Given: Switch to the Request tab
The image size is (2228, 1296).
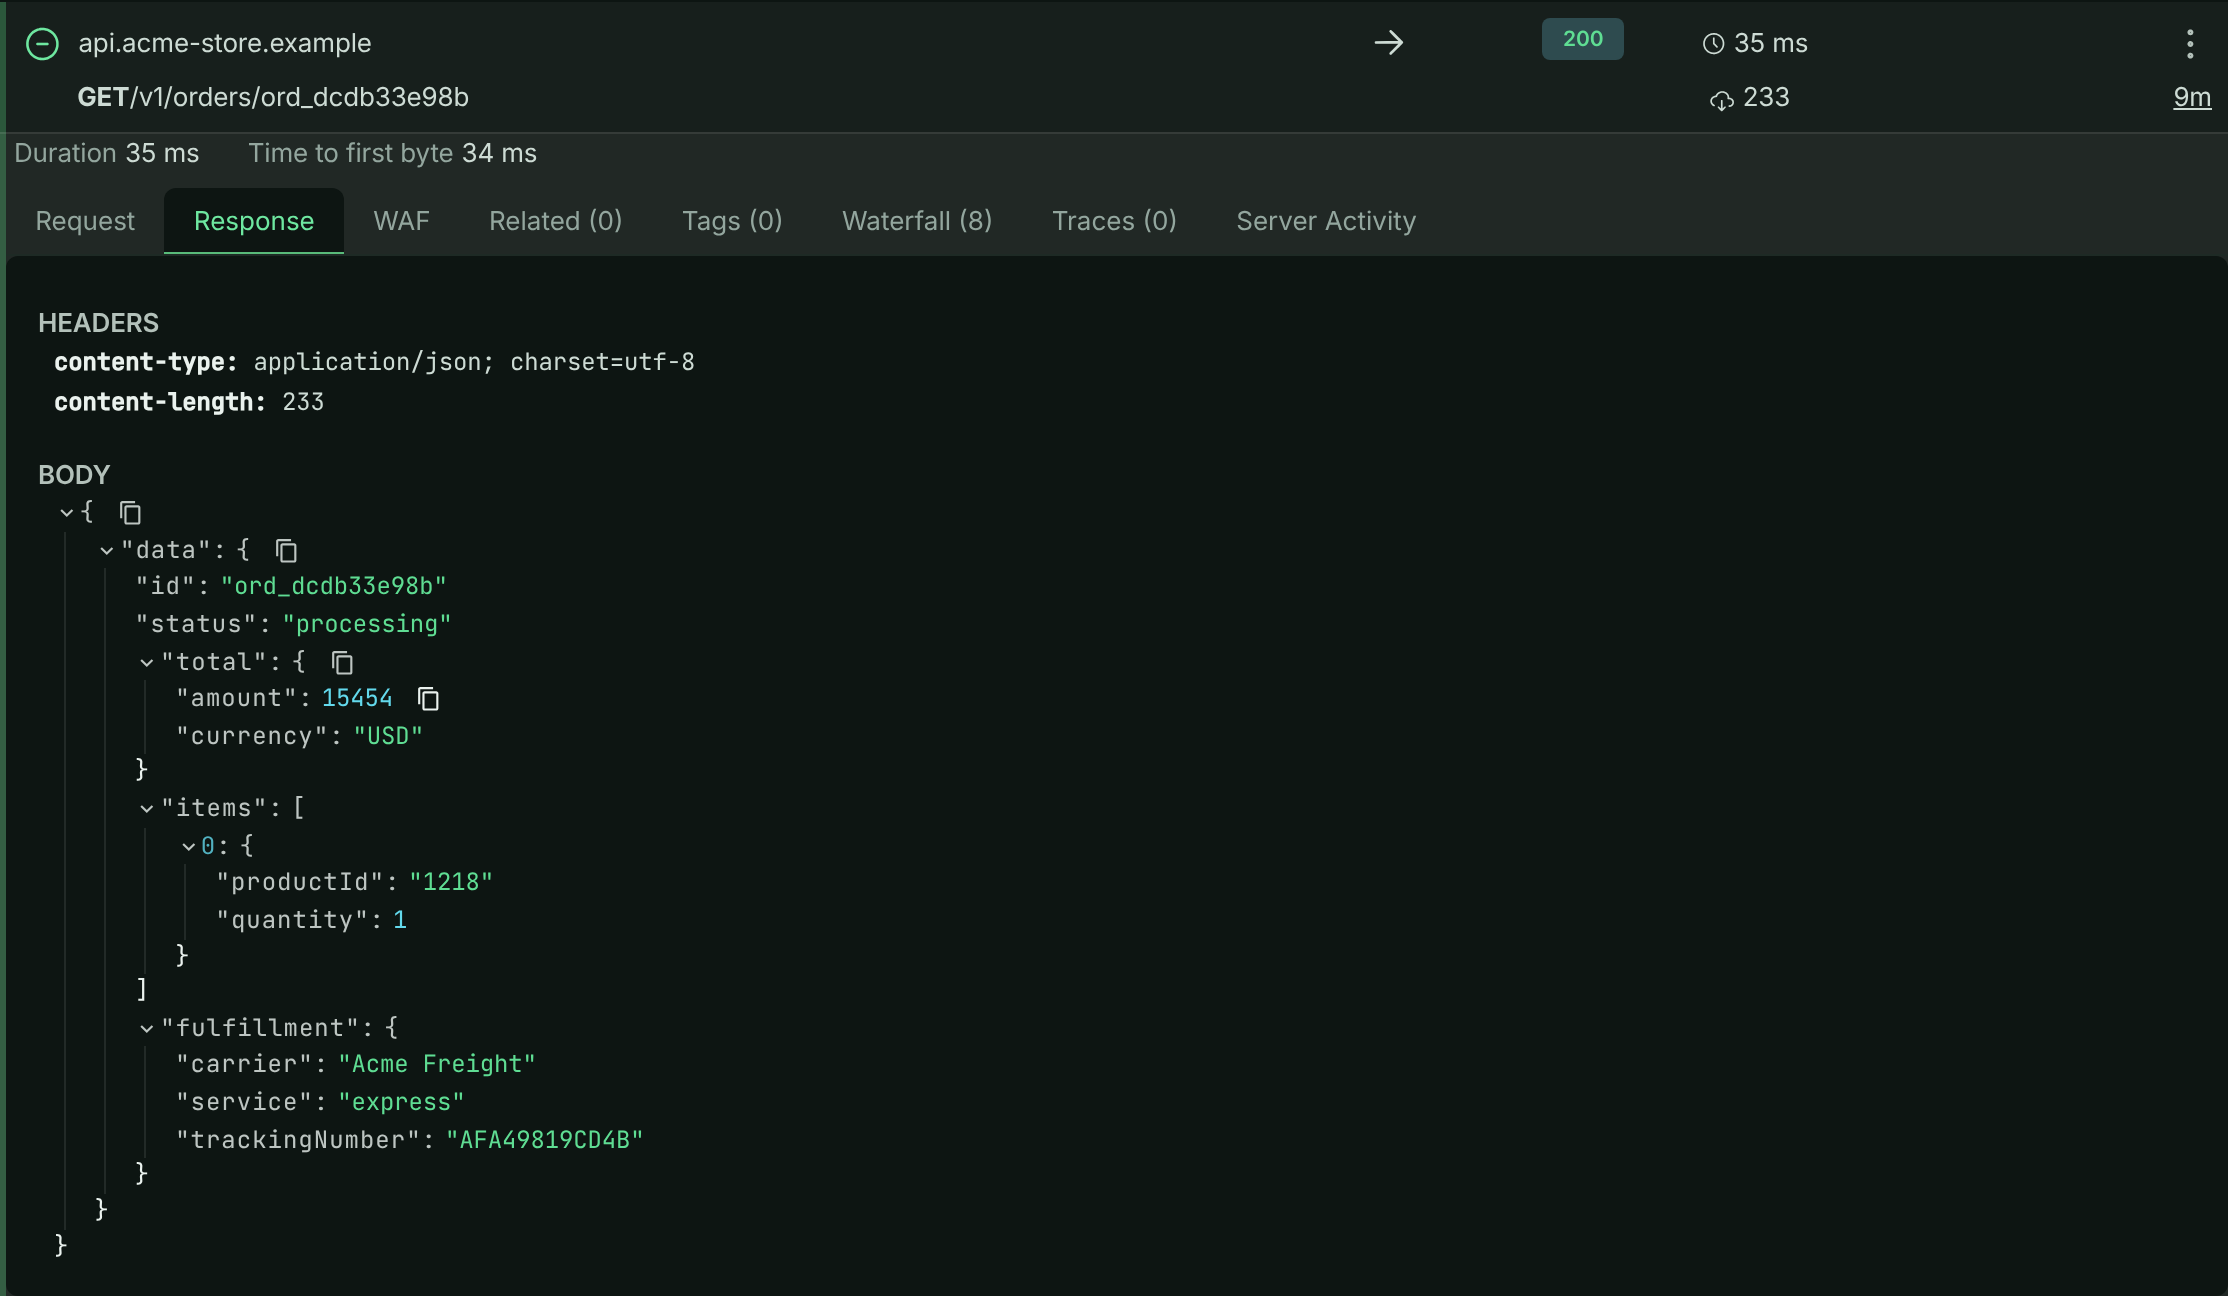Looking at the screenshot, I should coord(85,221).
